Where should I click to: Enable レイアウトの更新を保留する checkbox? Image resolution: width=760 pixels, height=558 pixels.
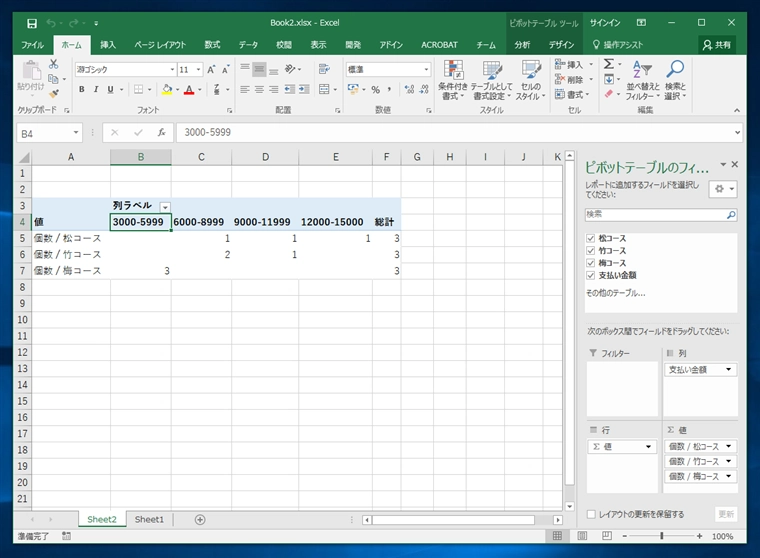[591, 514]
